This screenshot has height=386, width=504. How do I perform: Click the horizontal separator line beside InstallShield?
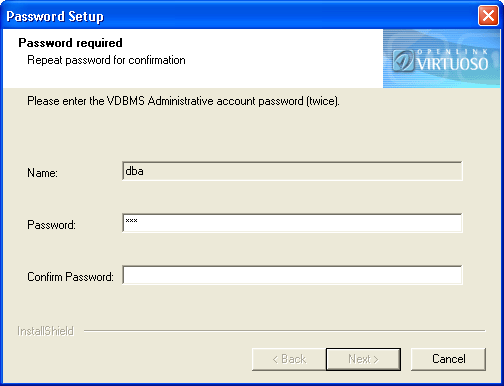coord(285,331)
